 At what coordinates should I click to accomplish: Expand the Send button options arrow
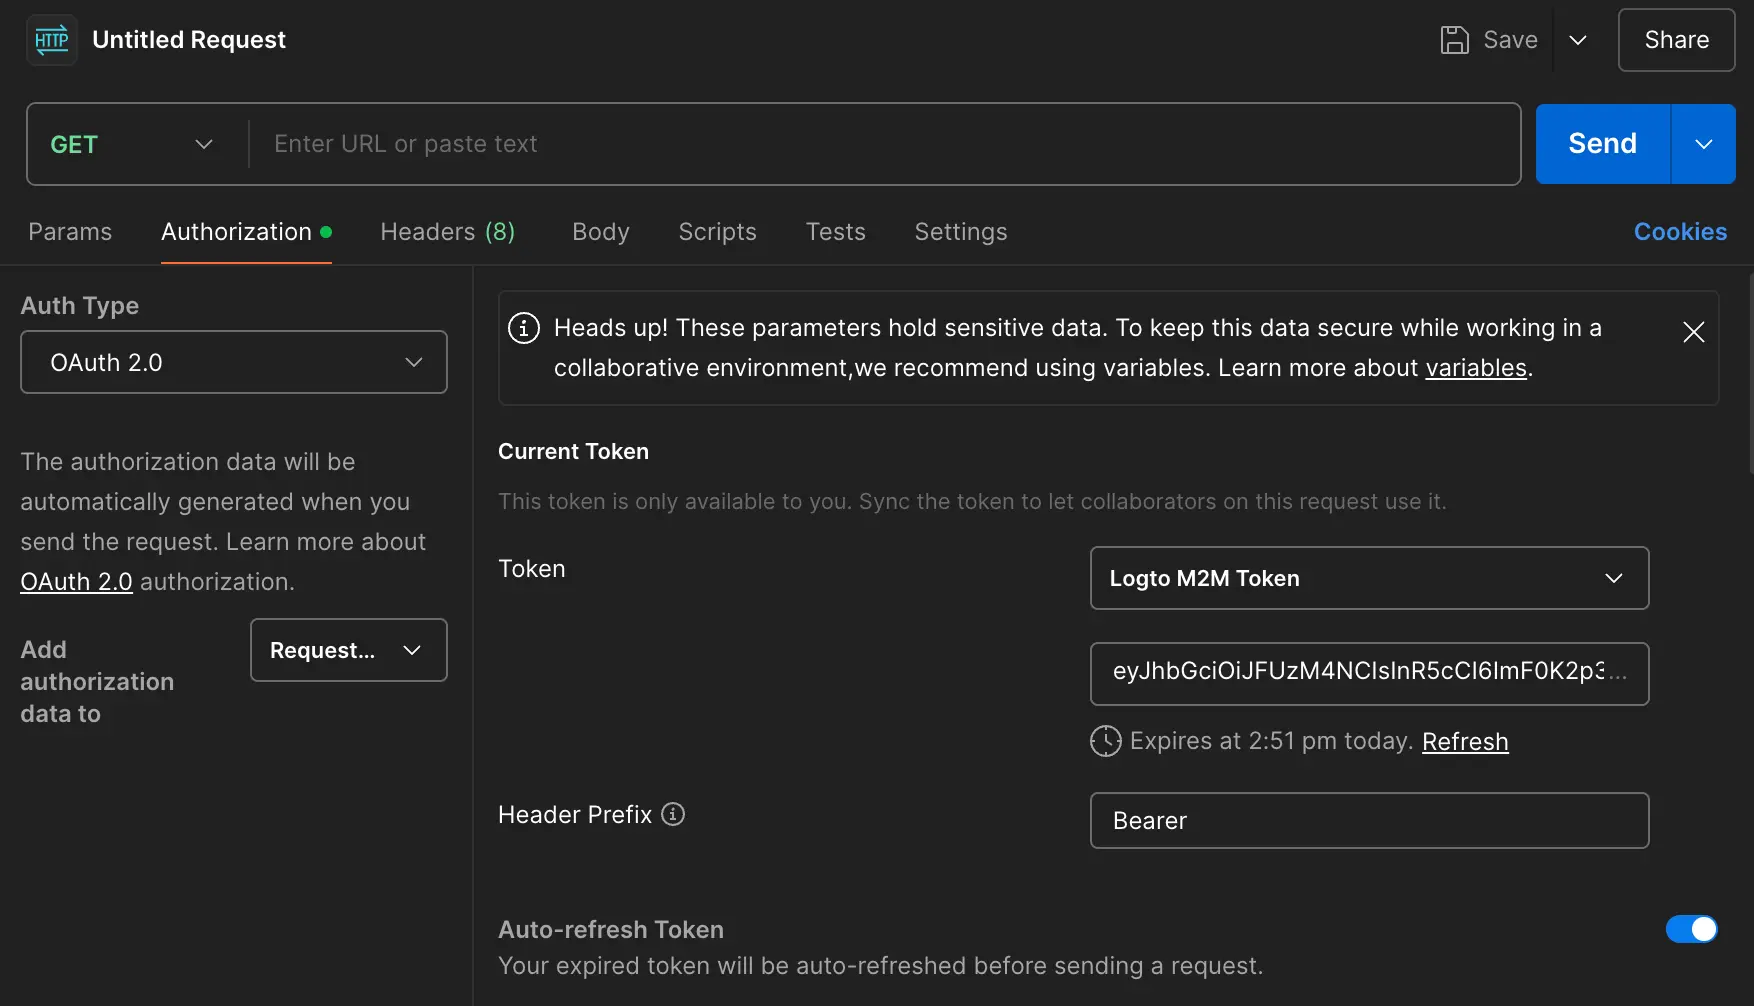point(1703,144)
